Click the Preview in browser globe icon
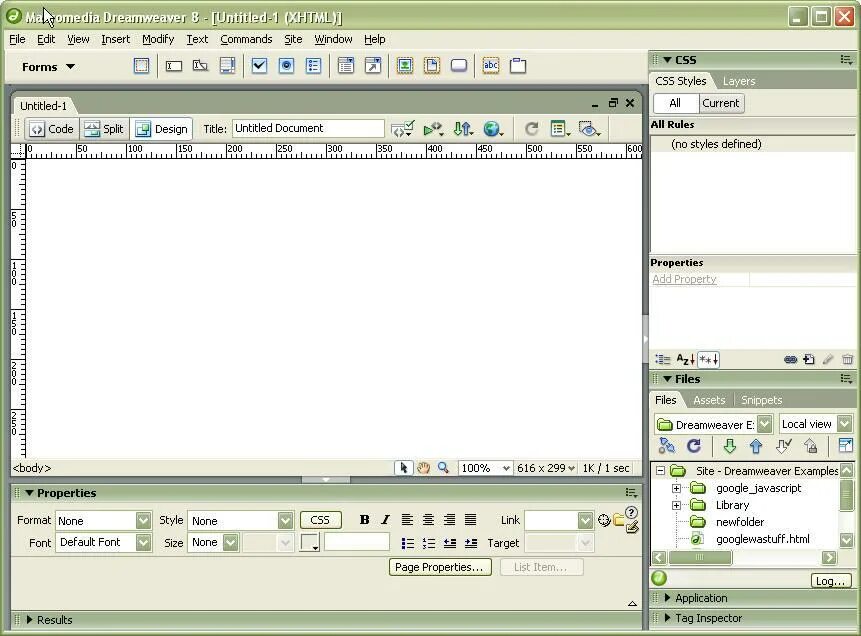Screen dimensions: 861x636 [493, 129]
